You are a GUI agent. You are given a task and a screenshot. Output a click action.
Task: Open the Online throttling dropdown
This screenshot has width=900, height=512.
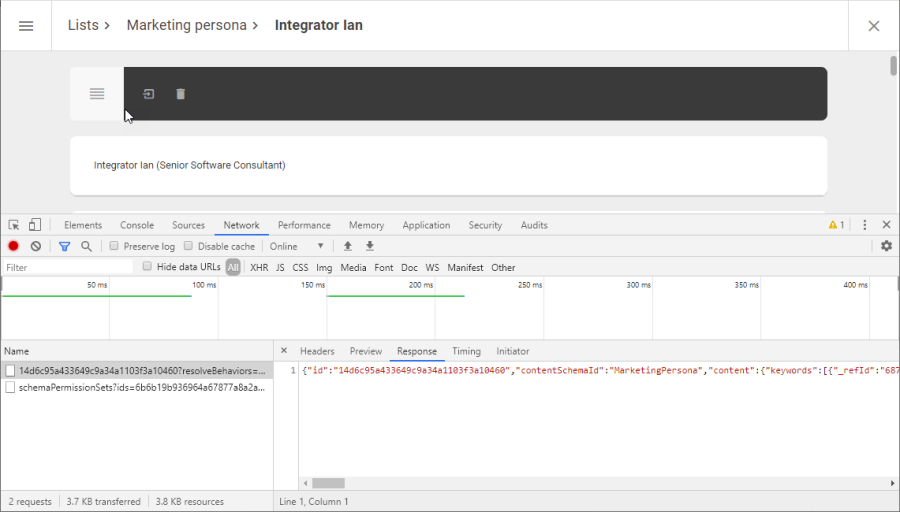(x=297, y=246)
